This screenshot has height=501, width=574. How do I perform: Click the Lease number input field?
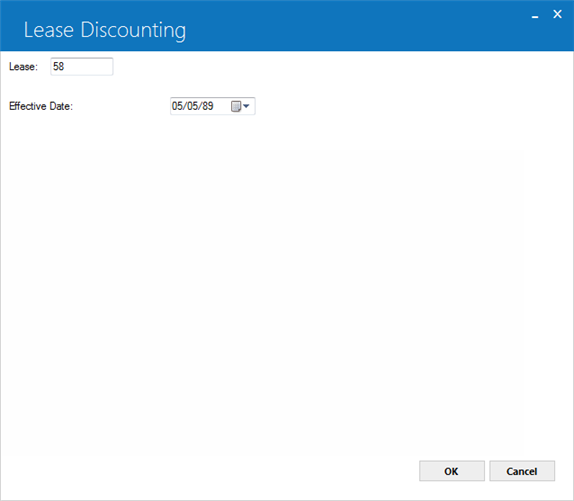[x=82, y=67]
